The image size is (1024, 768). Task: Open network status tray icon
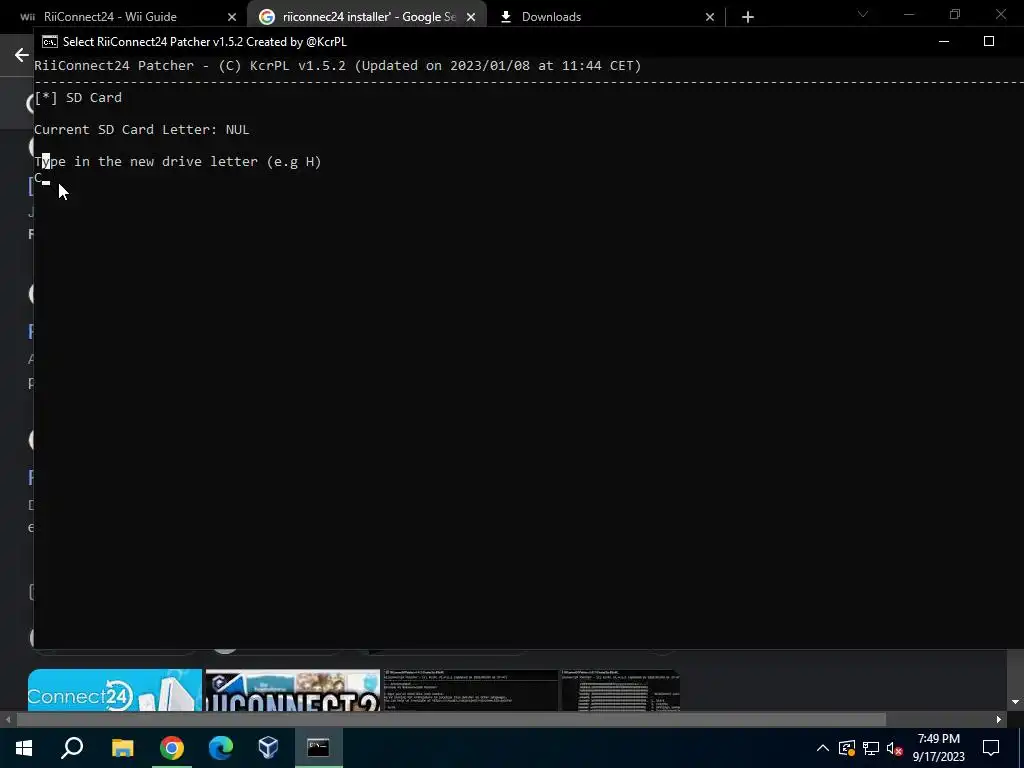point(871,748)
